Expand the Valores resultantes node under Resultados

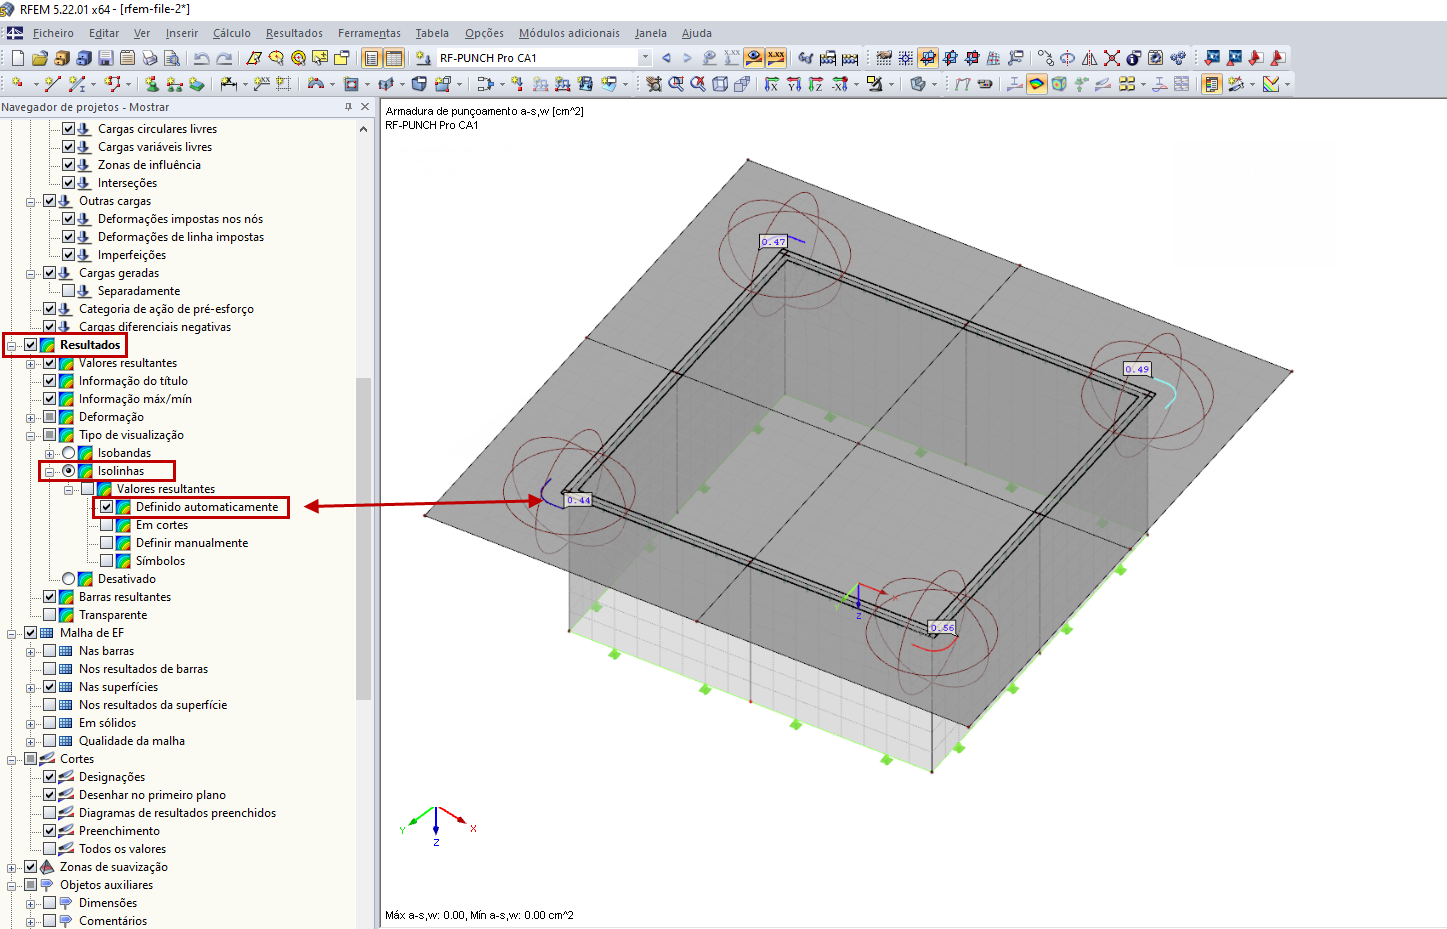tap(31, 363)
